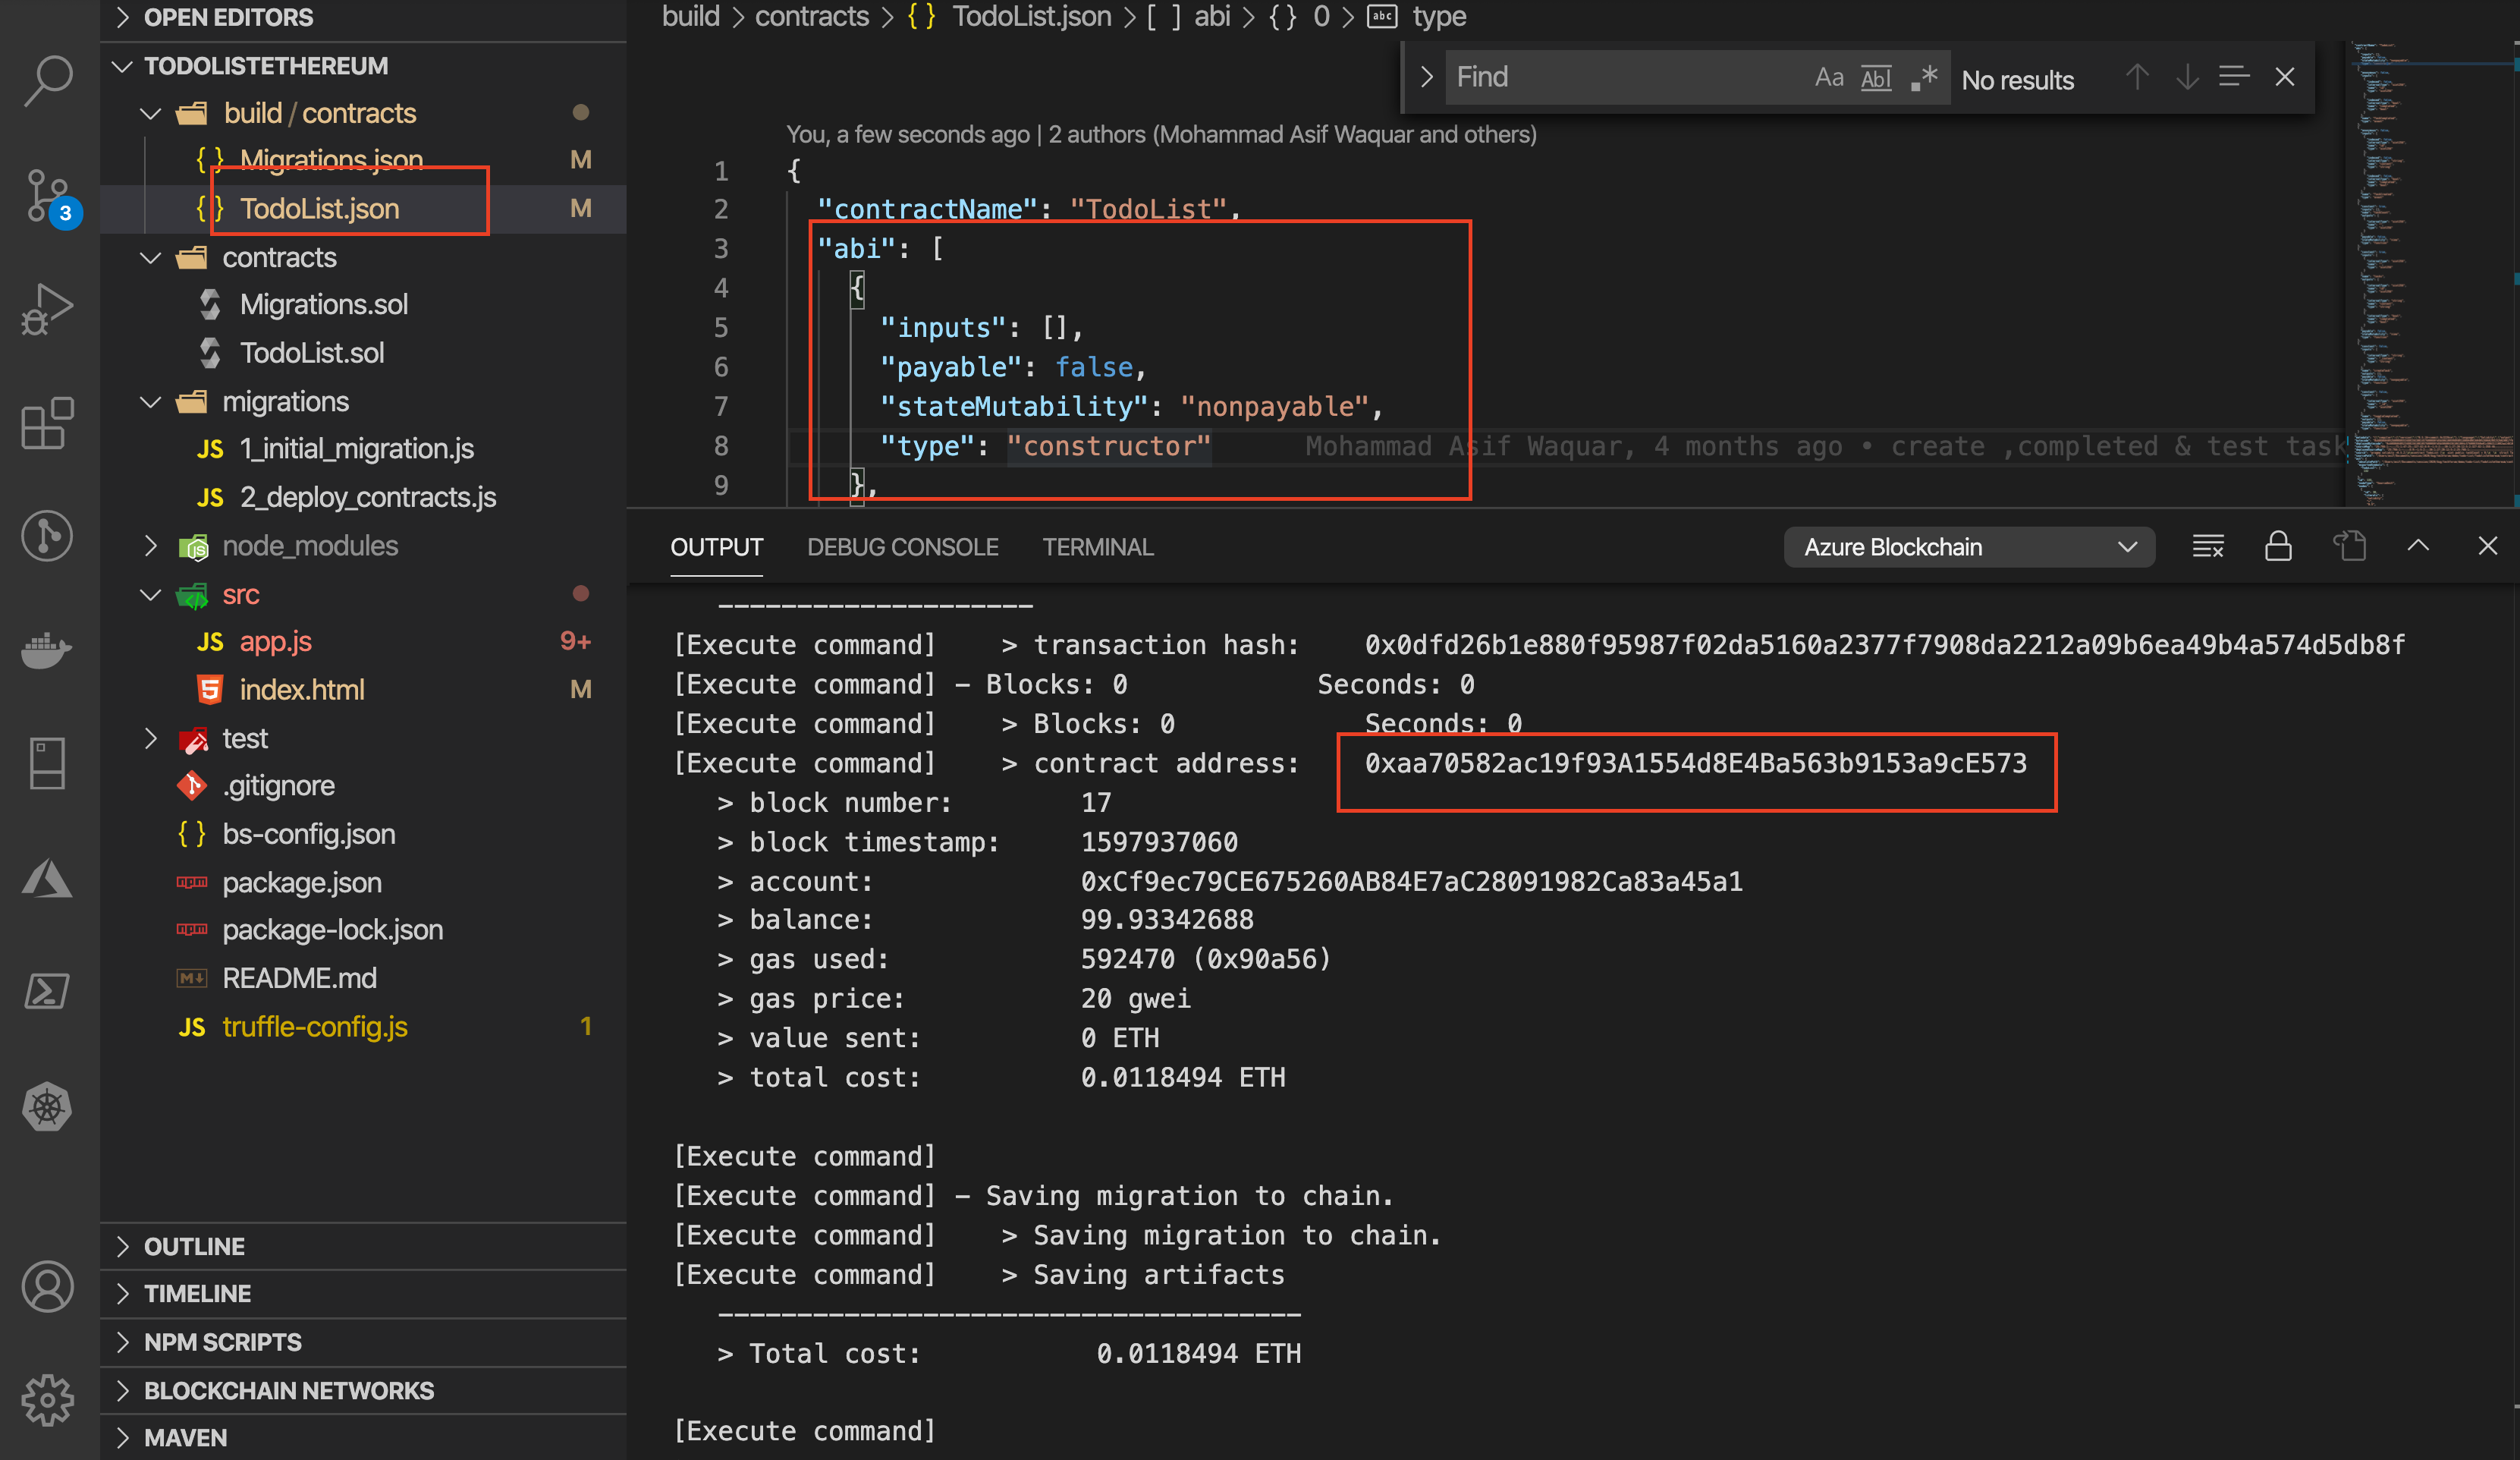Screen dimensions: 2520x1460
Task: Toggle auto-scroll lock on the Output panel
Action: pos(2279,546)
